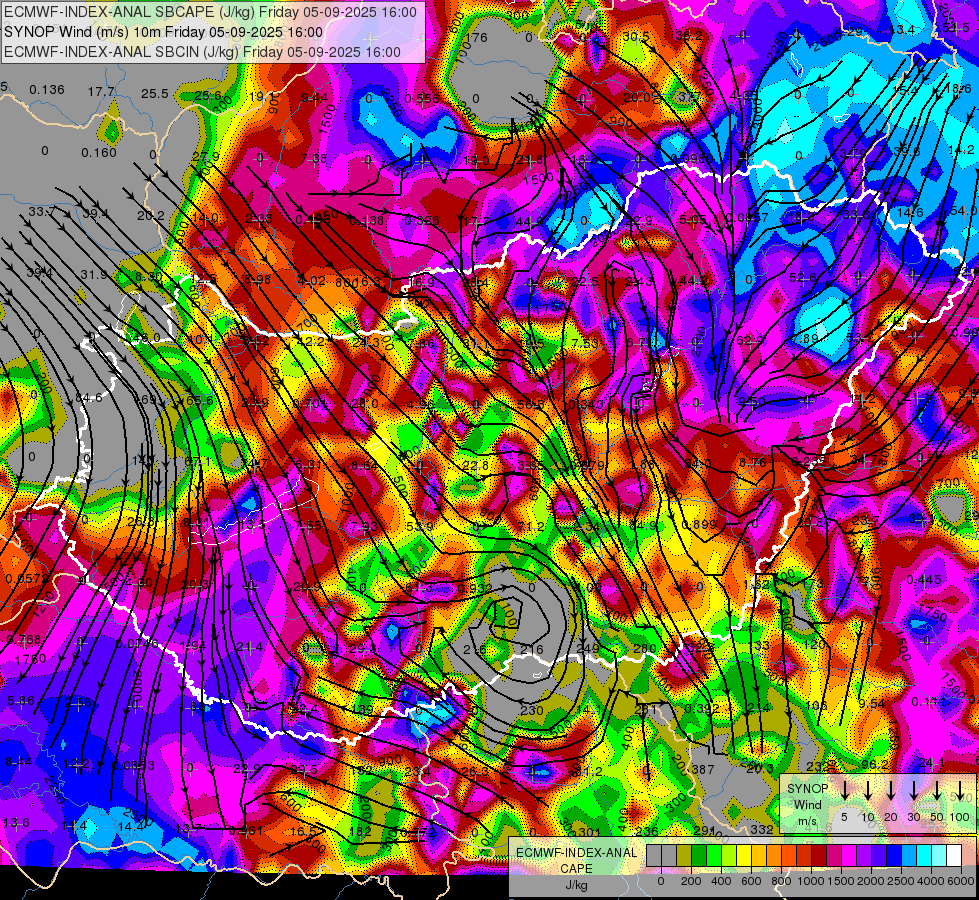The image size is (979, 900).
Task: Click the 100 m/s wind arrow symbol
Action: [x=960, y=791]
